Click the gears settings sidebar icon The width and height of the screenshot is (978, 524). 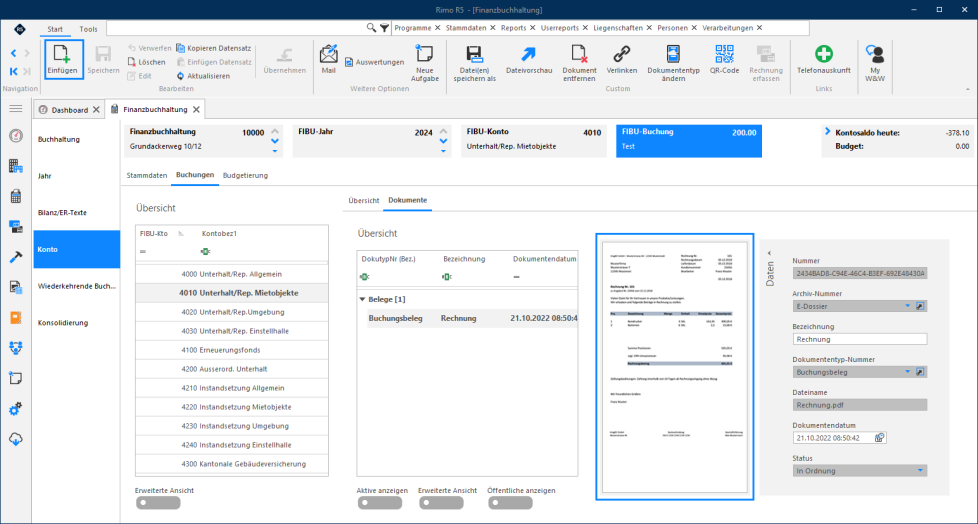pyautogui.click(x=16, y=409)
